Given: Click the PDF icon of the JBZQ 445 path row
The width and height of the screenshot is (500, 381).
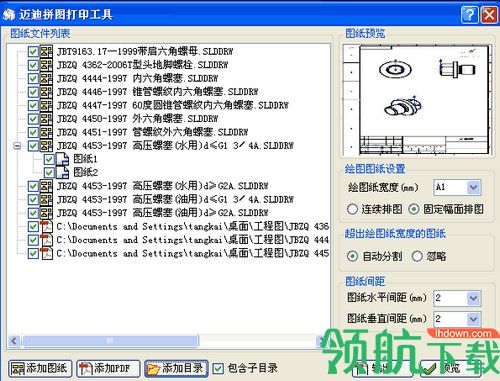Looking at the screenshot, I should coord(46,253).
